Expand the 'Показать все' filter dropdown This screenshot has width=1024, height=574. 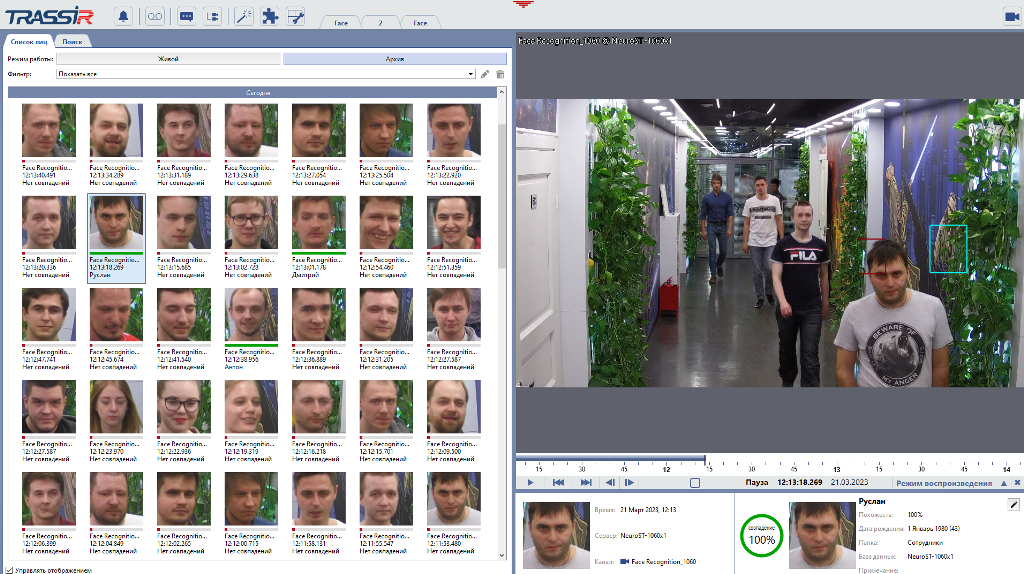click(470, 74)
